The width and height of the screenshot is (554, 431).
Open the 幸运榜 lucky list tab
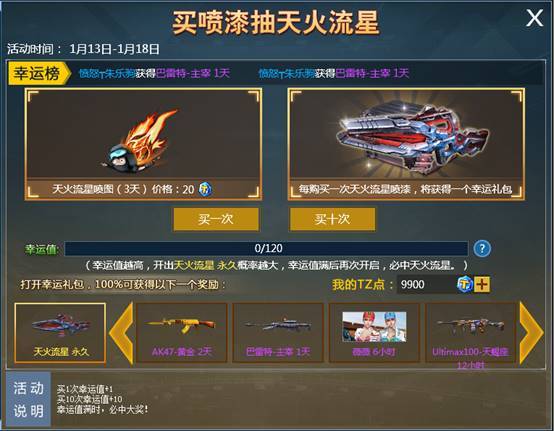point(39,73)
